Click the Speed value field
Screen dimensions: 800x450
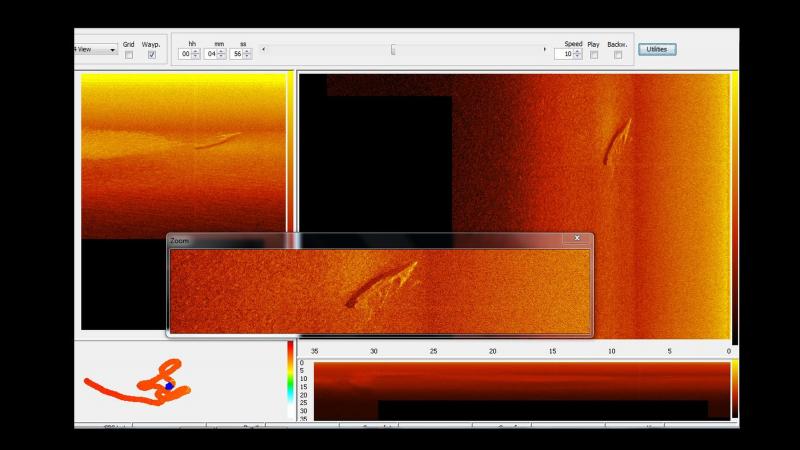pyautogui.click(x=564, y=54)
